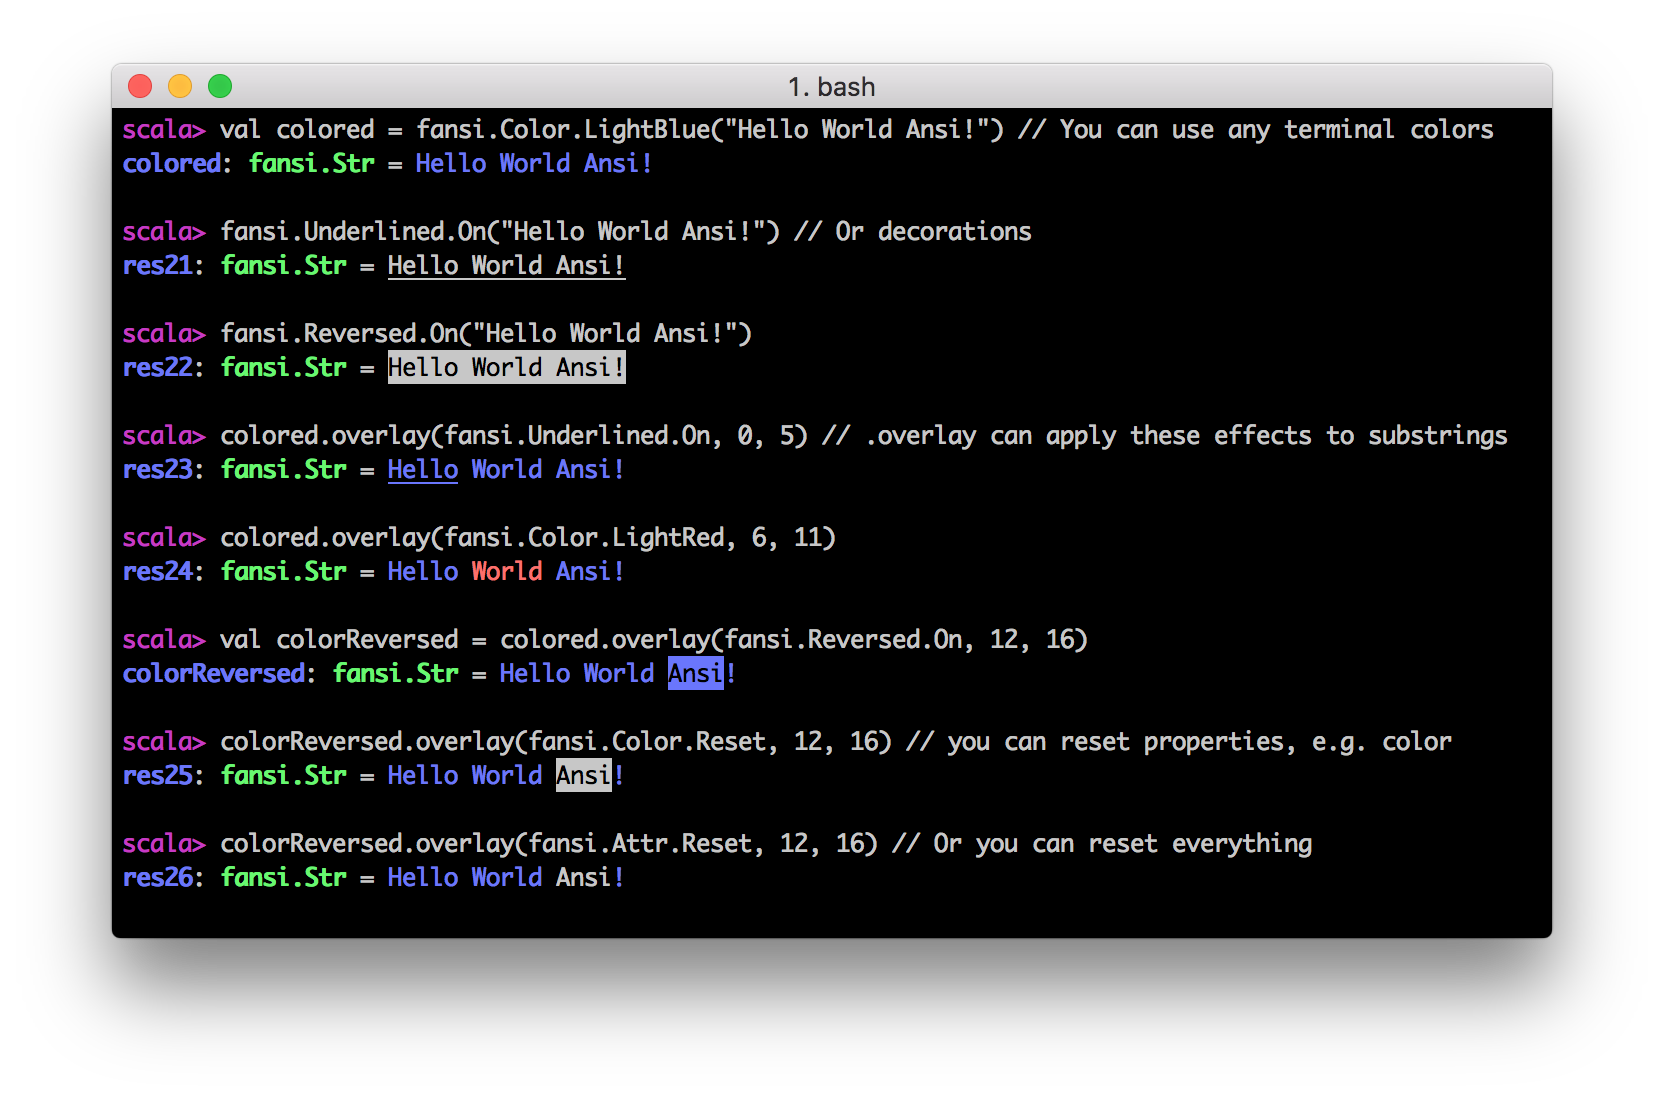
Task: Click plain white "Ansi!" in res26 output
Action: pyautogui.click(x=590, y=878)
